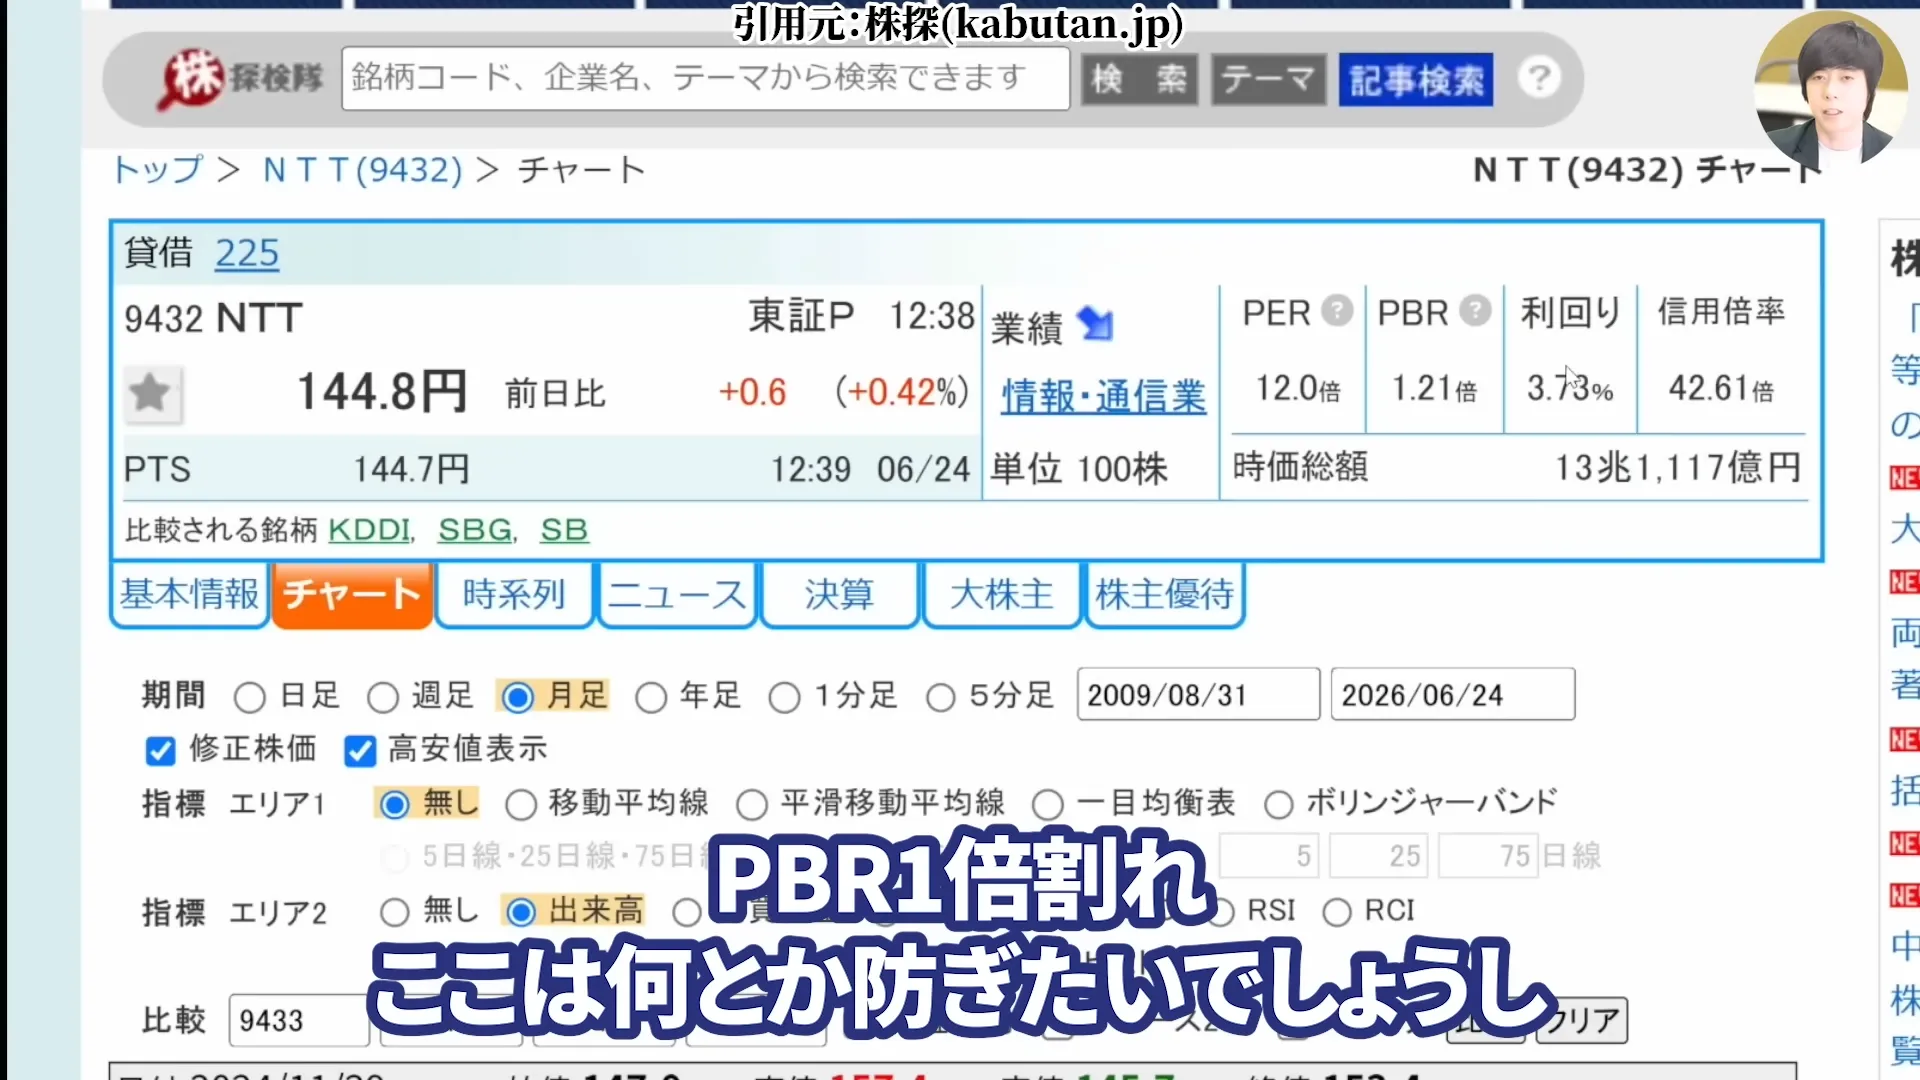Select 平滑移動平均線 indicator radio button
This screenshot has height=1080, width=1920.
(x=752, y=804)
